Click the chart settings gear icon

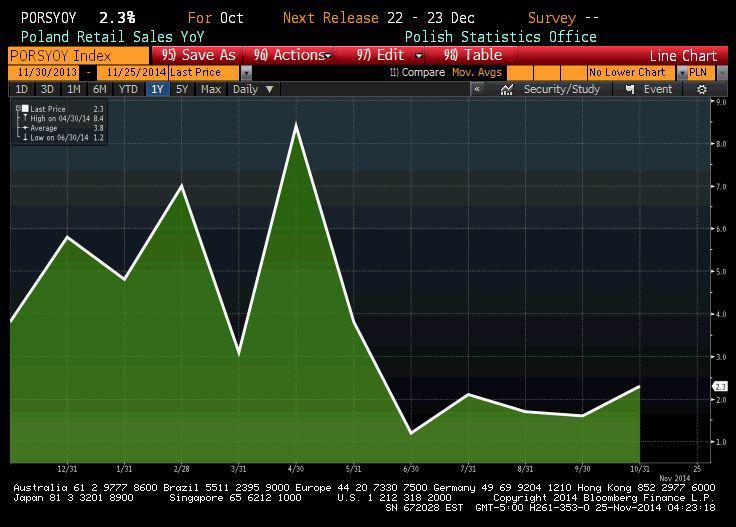(702, 89)
